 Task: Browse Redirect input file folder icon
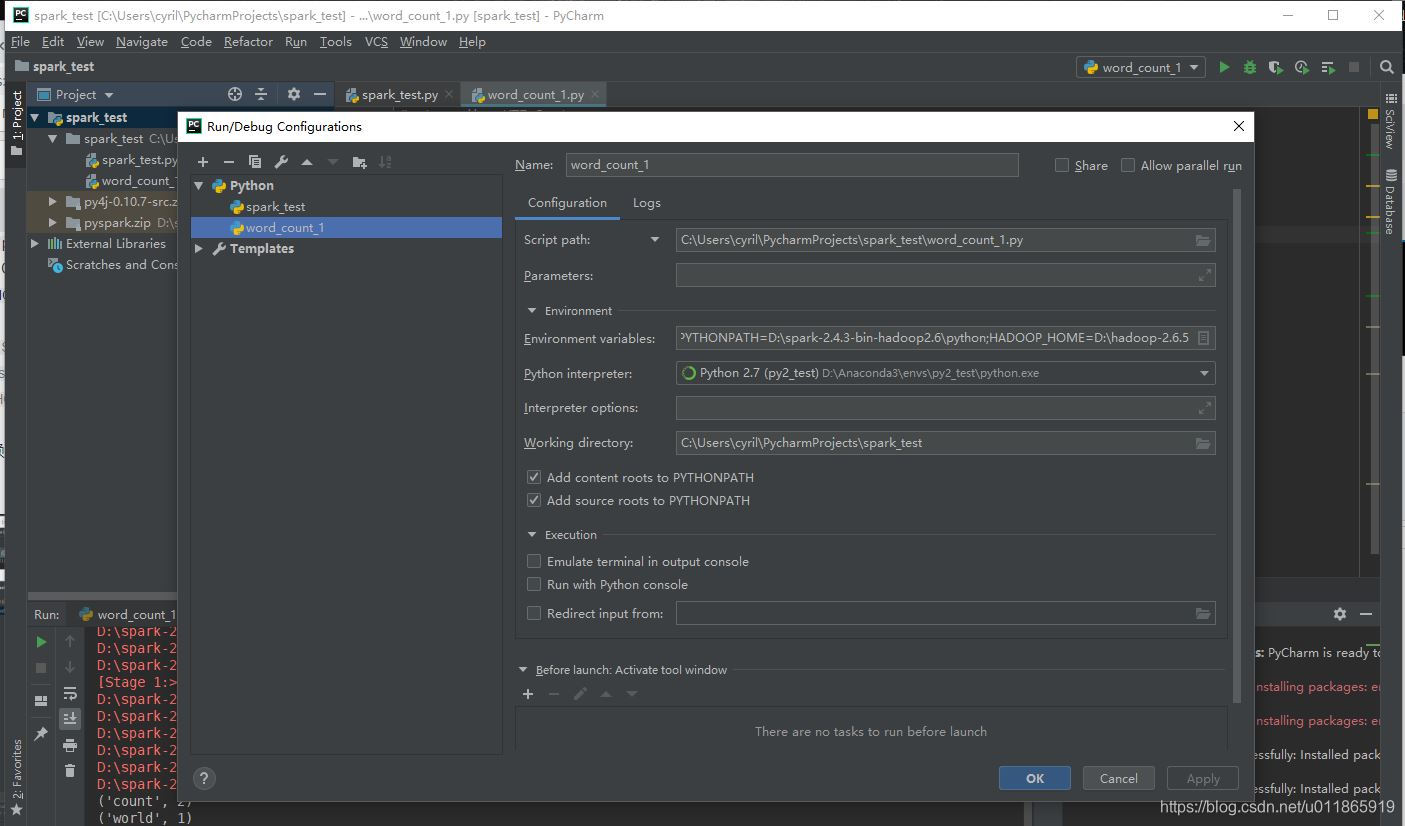[x=1203, y=613]
